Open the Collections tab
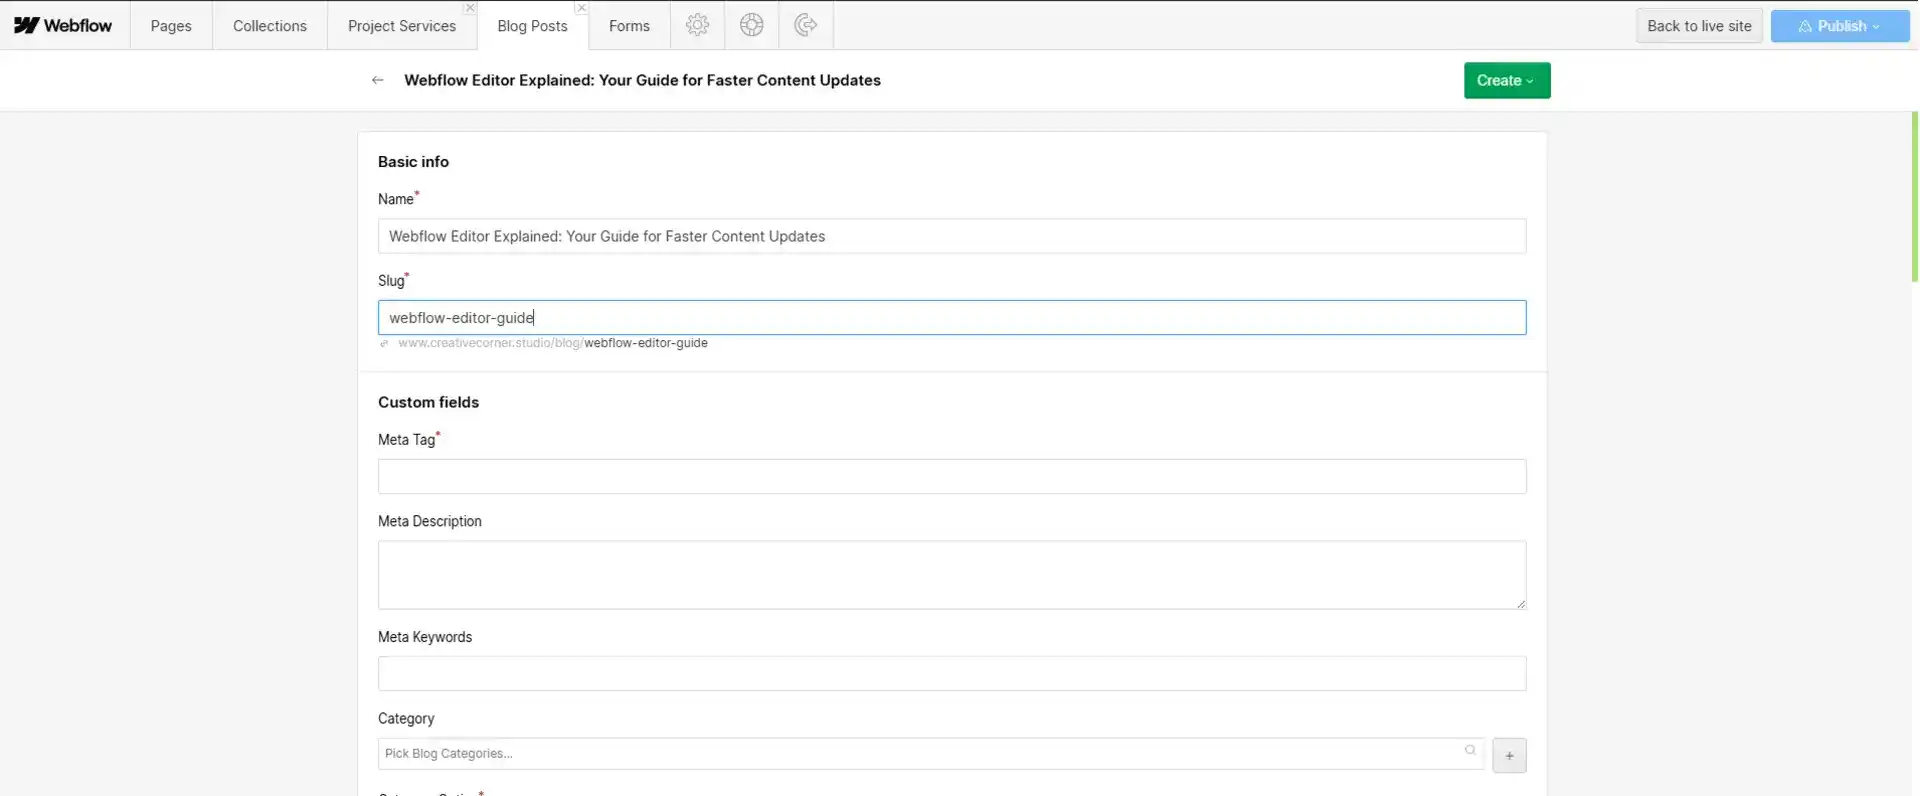This screenshot has width=1920, height=796. [270, 25]
